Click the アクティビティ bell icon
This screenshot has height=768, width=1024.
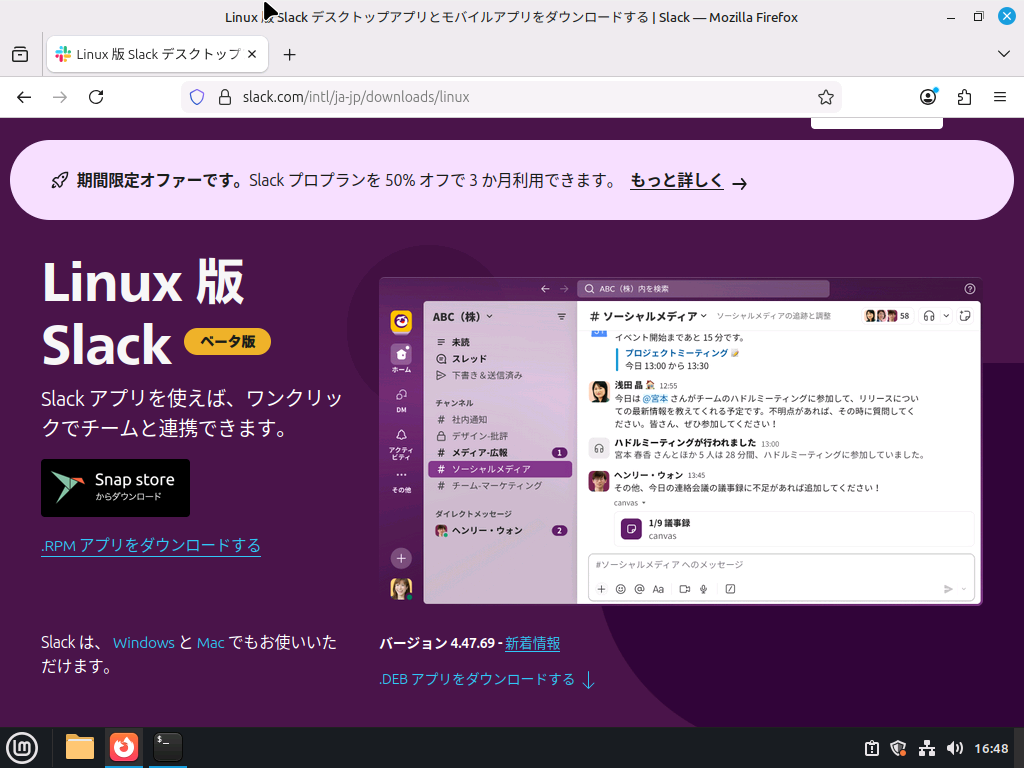point(399,433)
